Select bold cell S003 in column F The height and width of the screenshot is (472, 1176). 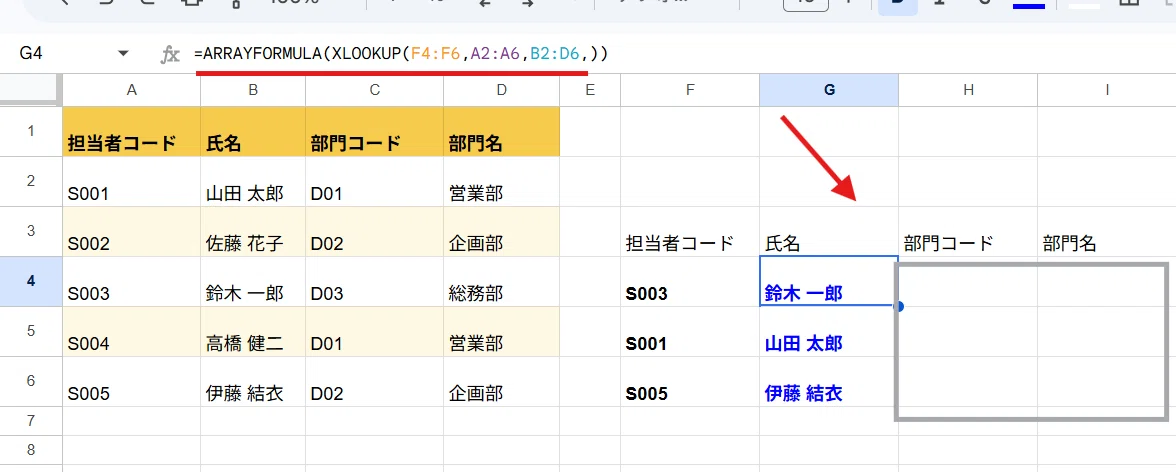coord(690,281)
